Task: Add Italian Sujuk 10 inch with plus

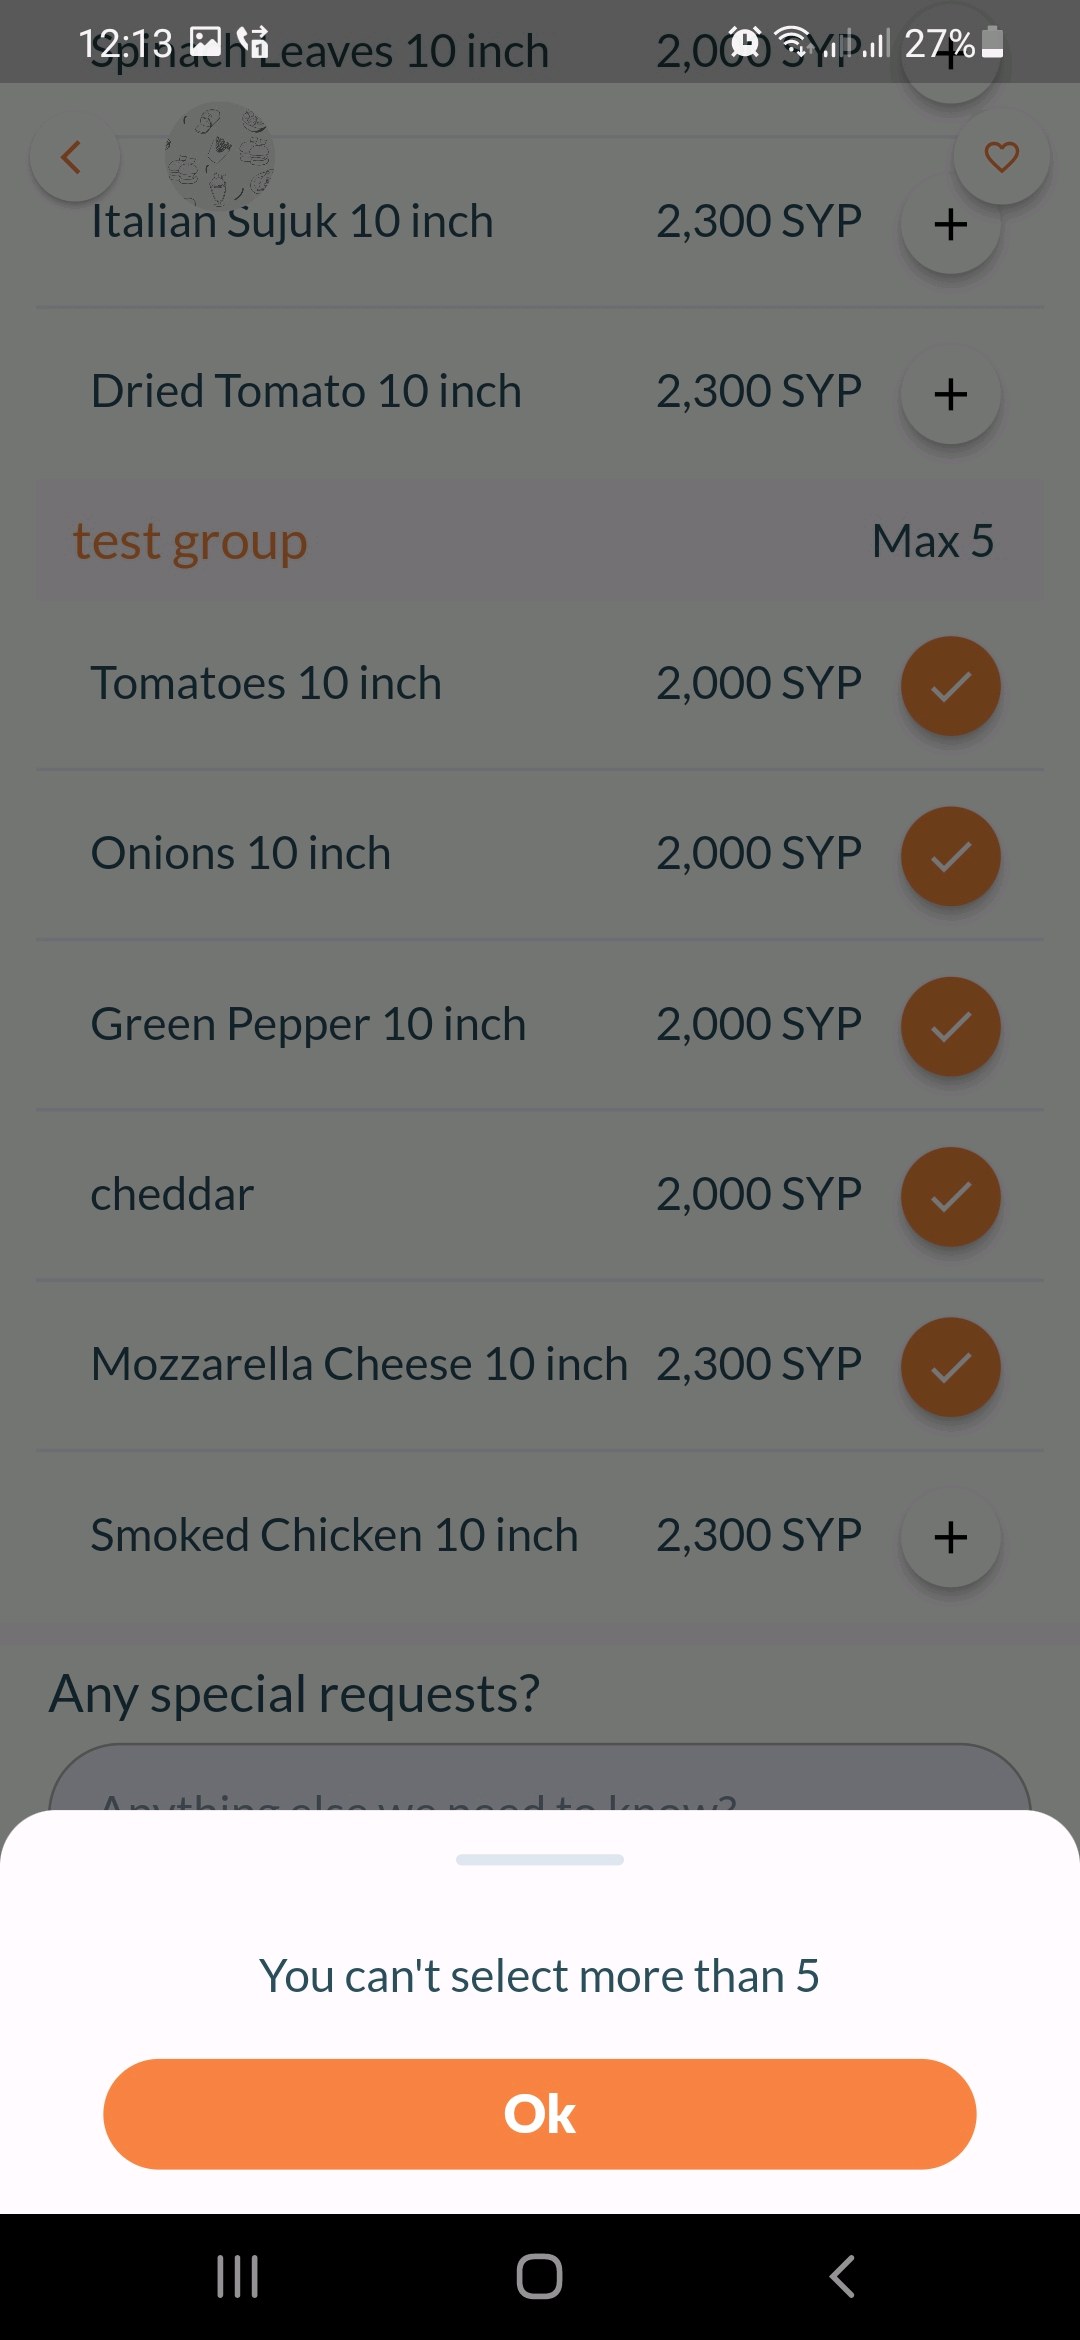Action: (x=950, y=225)
